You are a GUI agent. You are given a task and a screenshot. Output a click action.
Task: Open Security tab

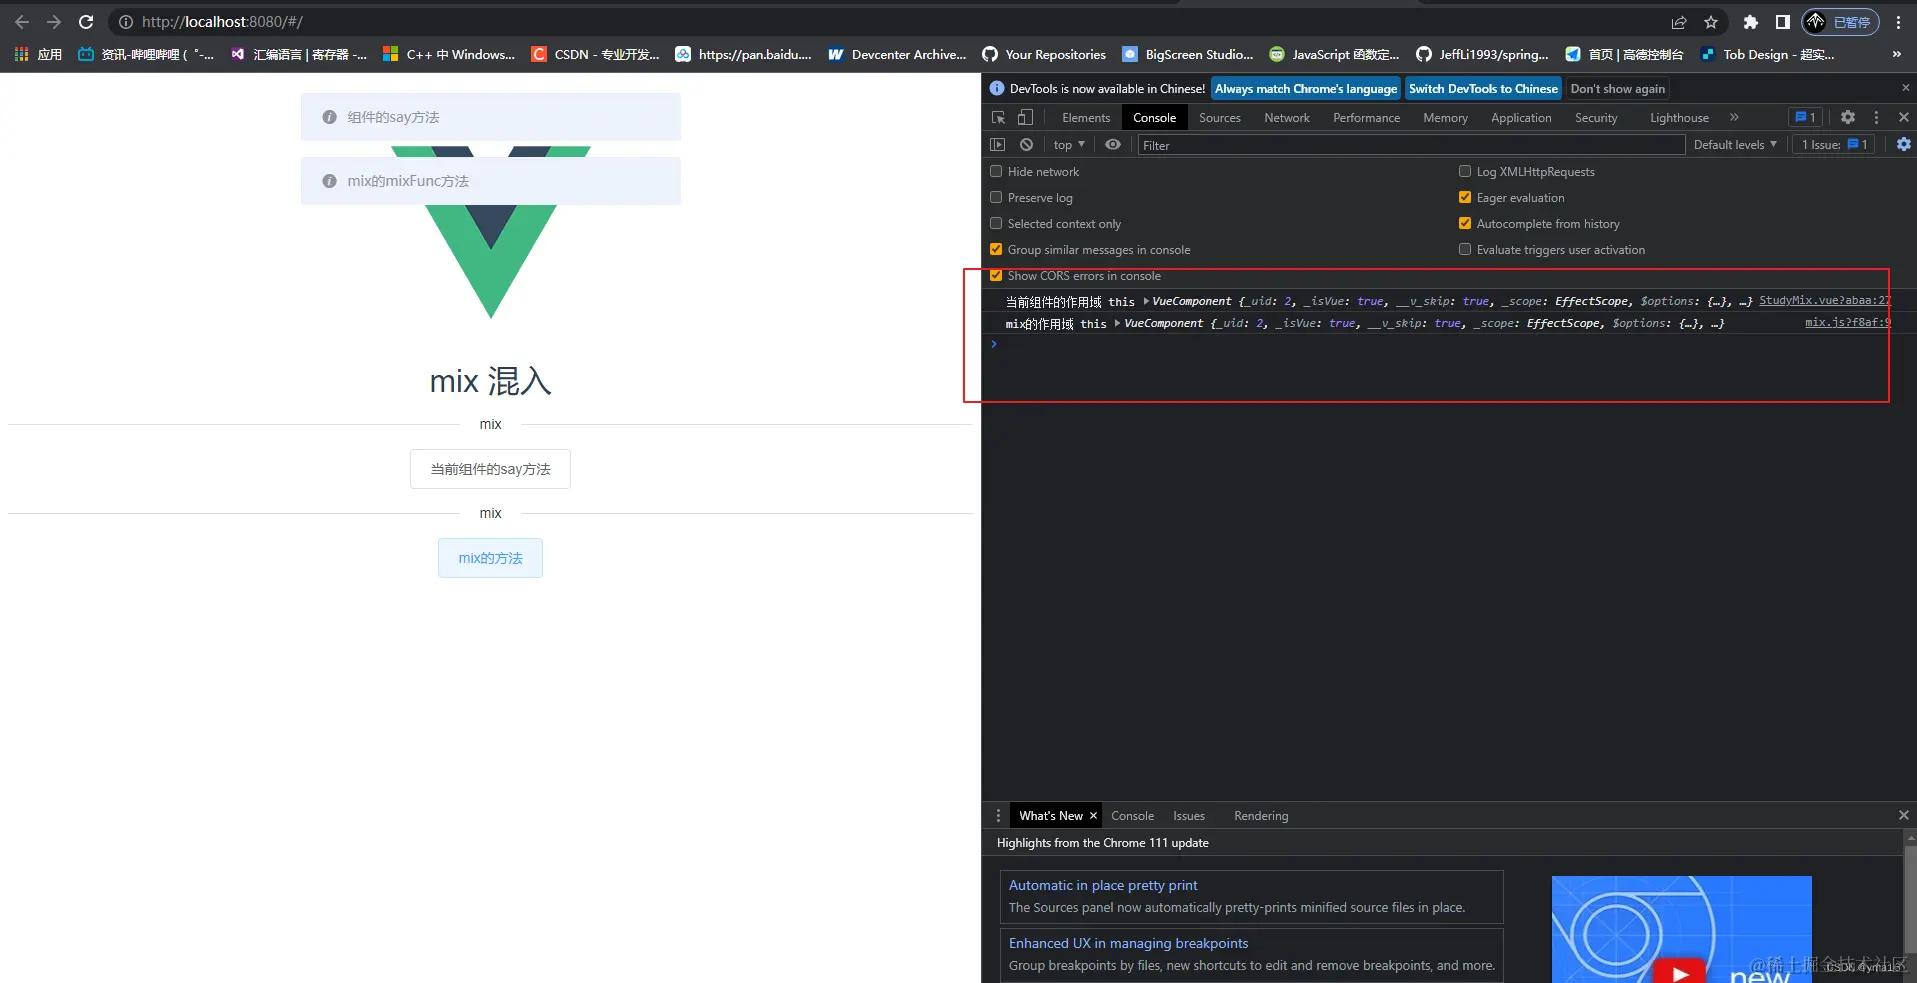coord(1596,118)
